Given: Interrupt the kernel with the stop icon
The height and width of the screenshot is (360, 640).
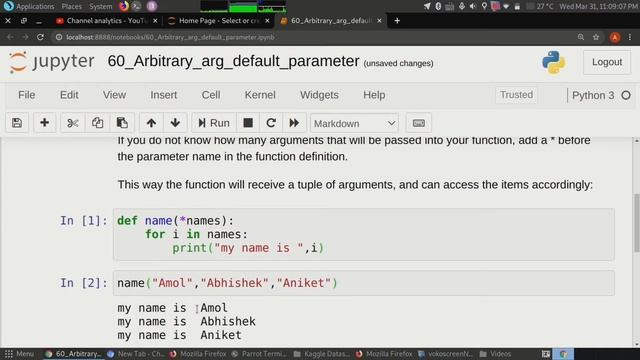Looking at the screenshot, I should point(248,123).
